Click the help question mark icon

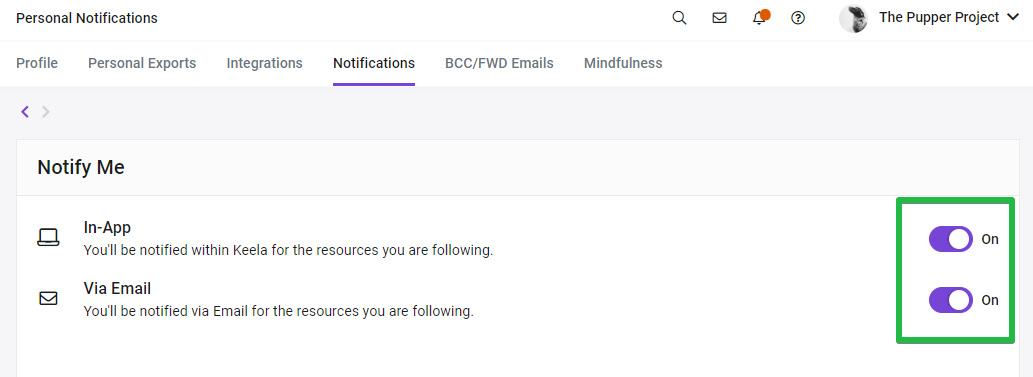pyautogui.click(x=798, y=18)
